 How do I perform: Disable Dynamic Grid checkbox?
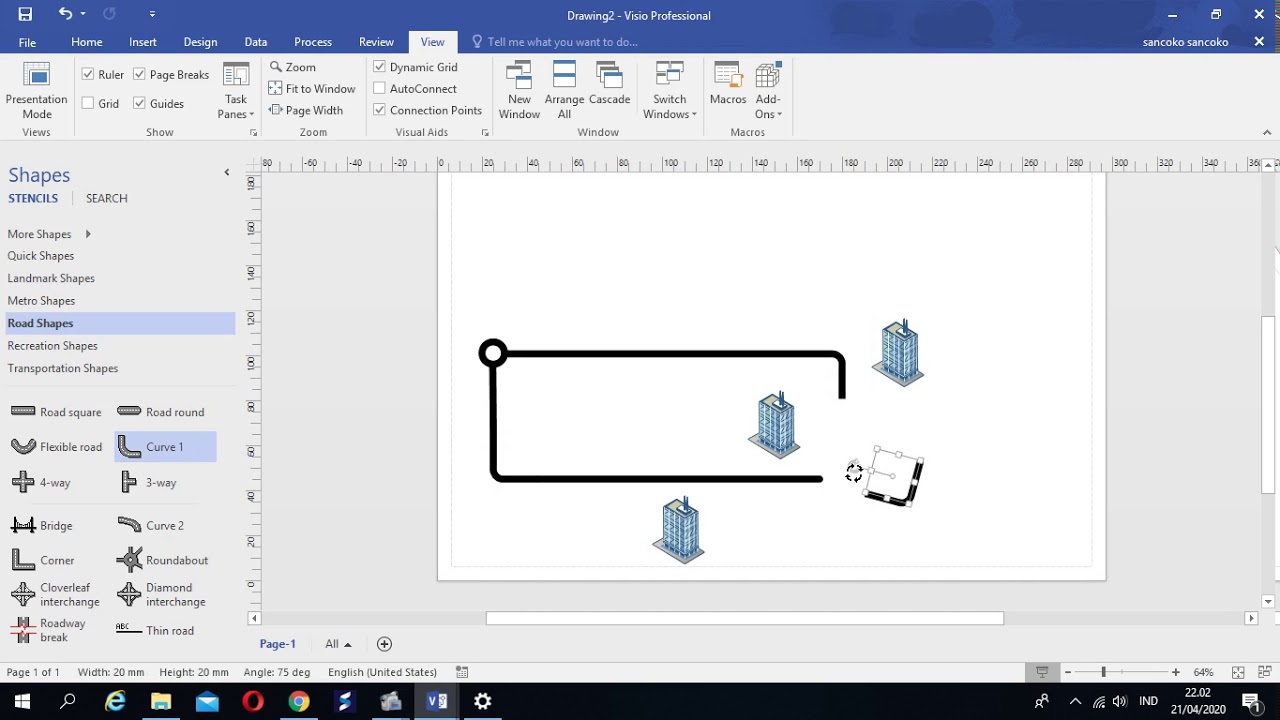[379, 67]
